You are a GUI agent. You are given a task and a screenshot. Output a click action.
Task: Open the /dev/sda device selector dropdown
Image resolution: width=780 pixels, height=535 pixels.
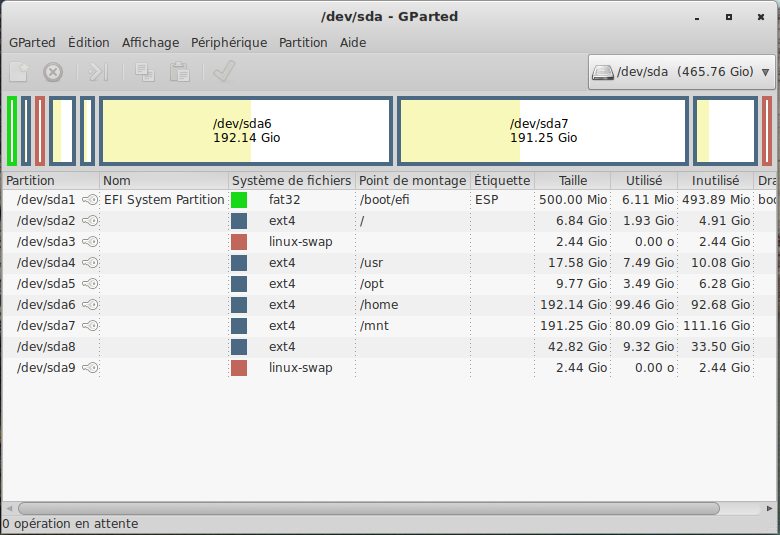pyautogui.click(x=682, y=72)
